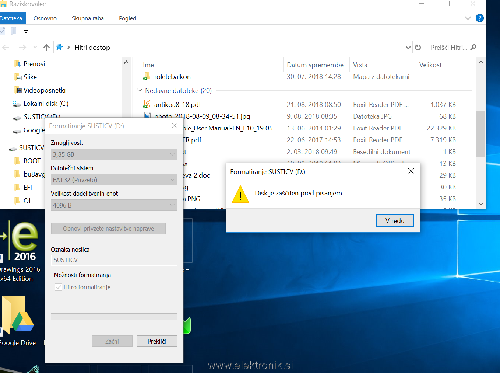Switch to the Pogled tab
Image resolution: width=500 pixels, height=373 pixels.
[x=127, y=18]
